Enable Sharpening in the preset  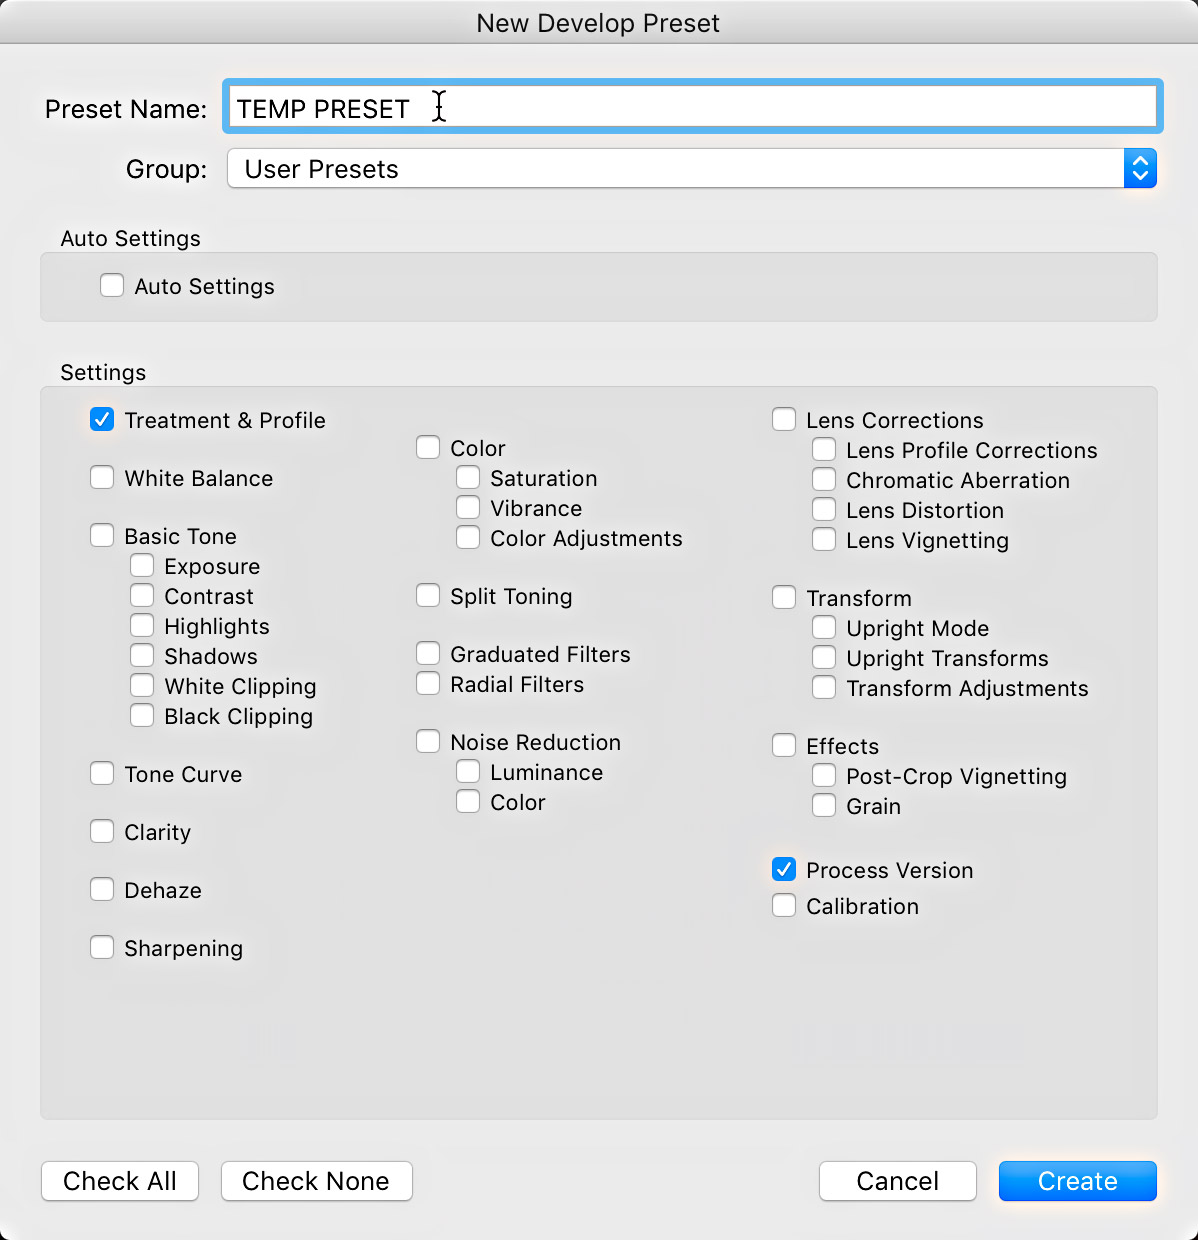point(102,947)
